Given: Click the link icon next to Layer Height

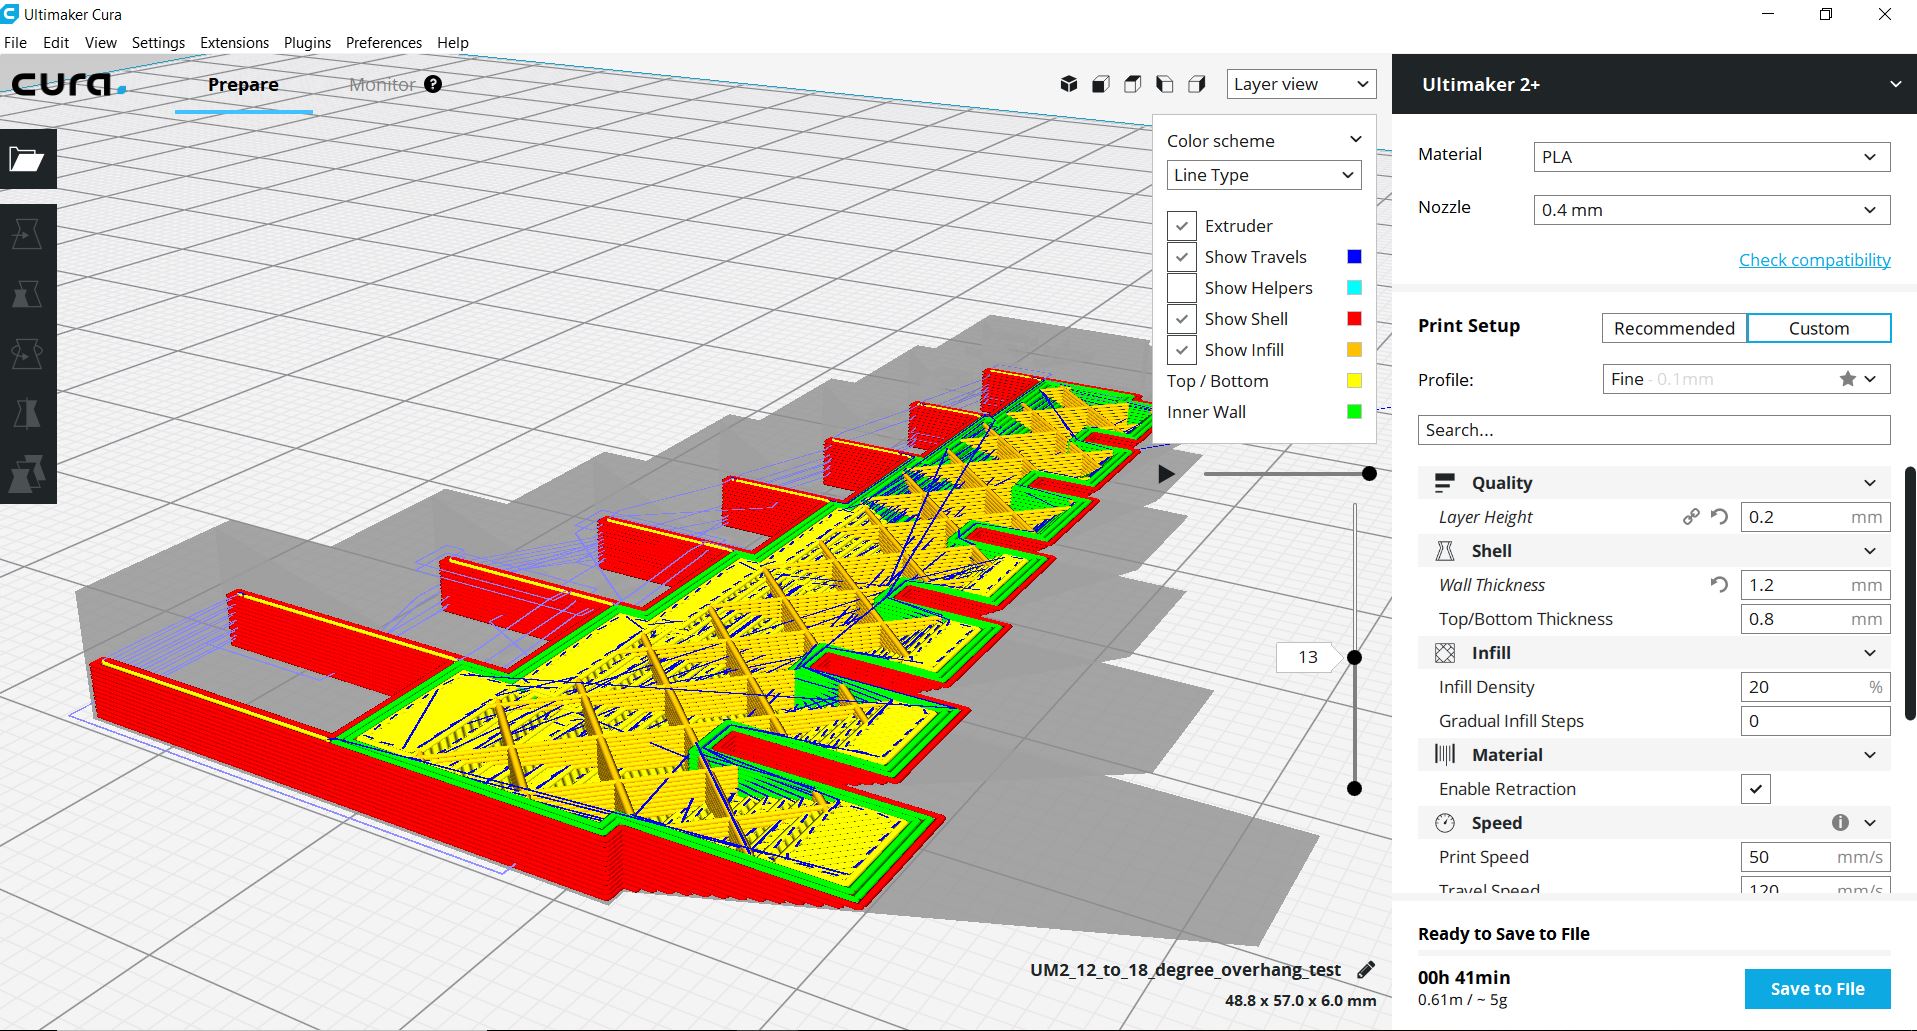Looking at the screenshot, I should 1691,517.
